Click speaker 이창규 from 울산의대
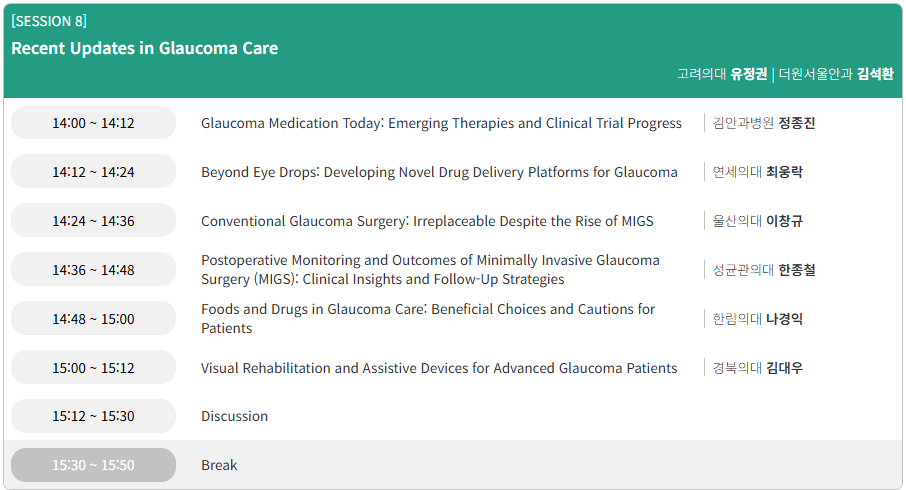This screenshot has width=906, height=490. (784, 221)
